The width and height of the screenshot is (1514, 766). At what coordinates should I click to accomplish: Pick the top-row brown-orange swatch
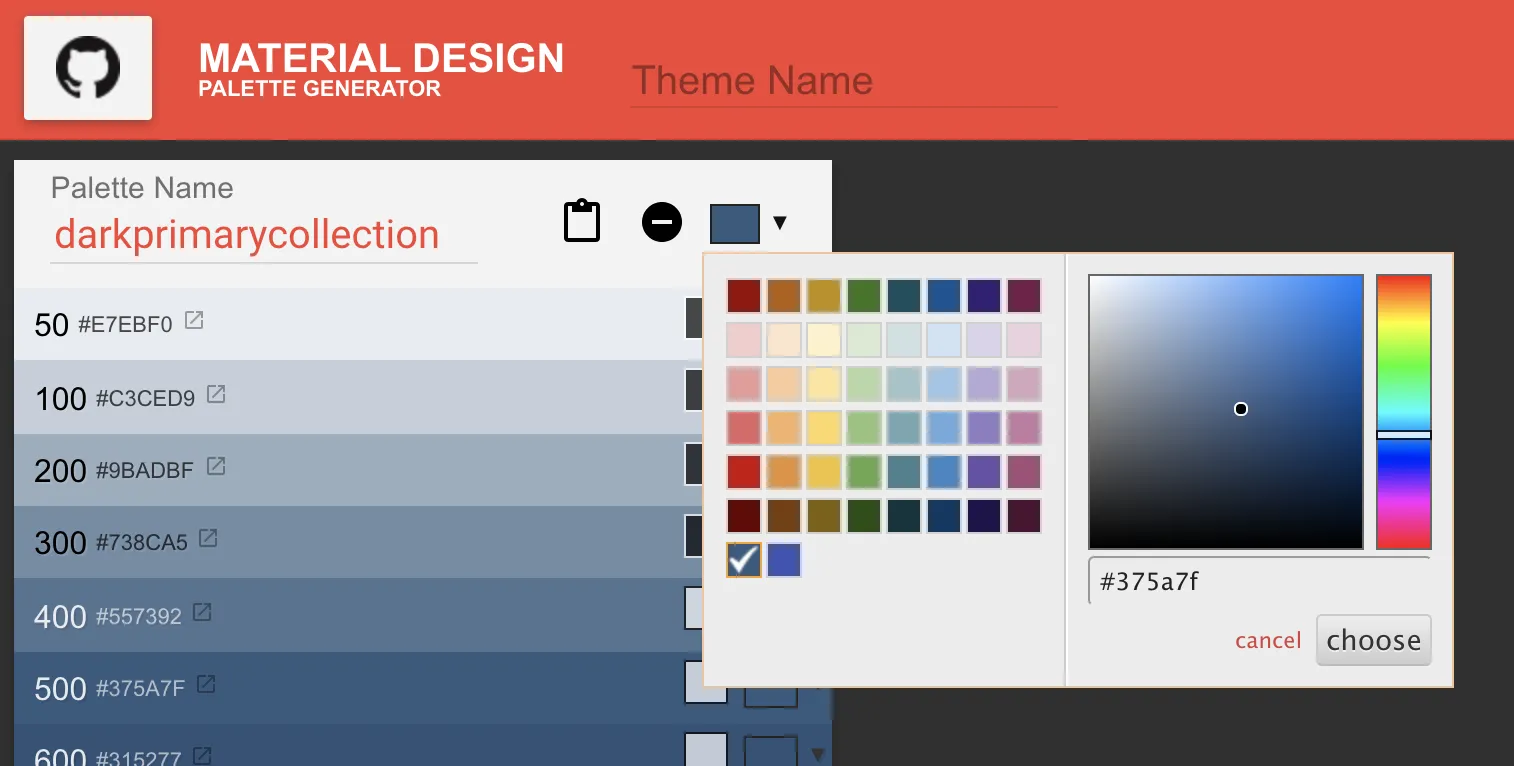coord(784,296)
